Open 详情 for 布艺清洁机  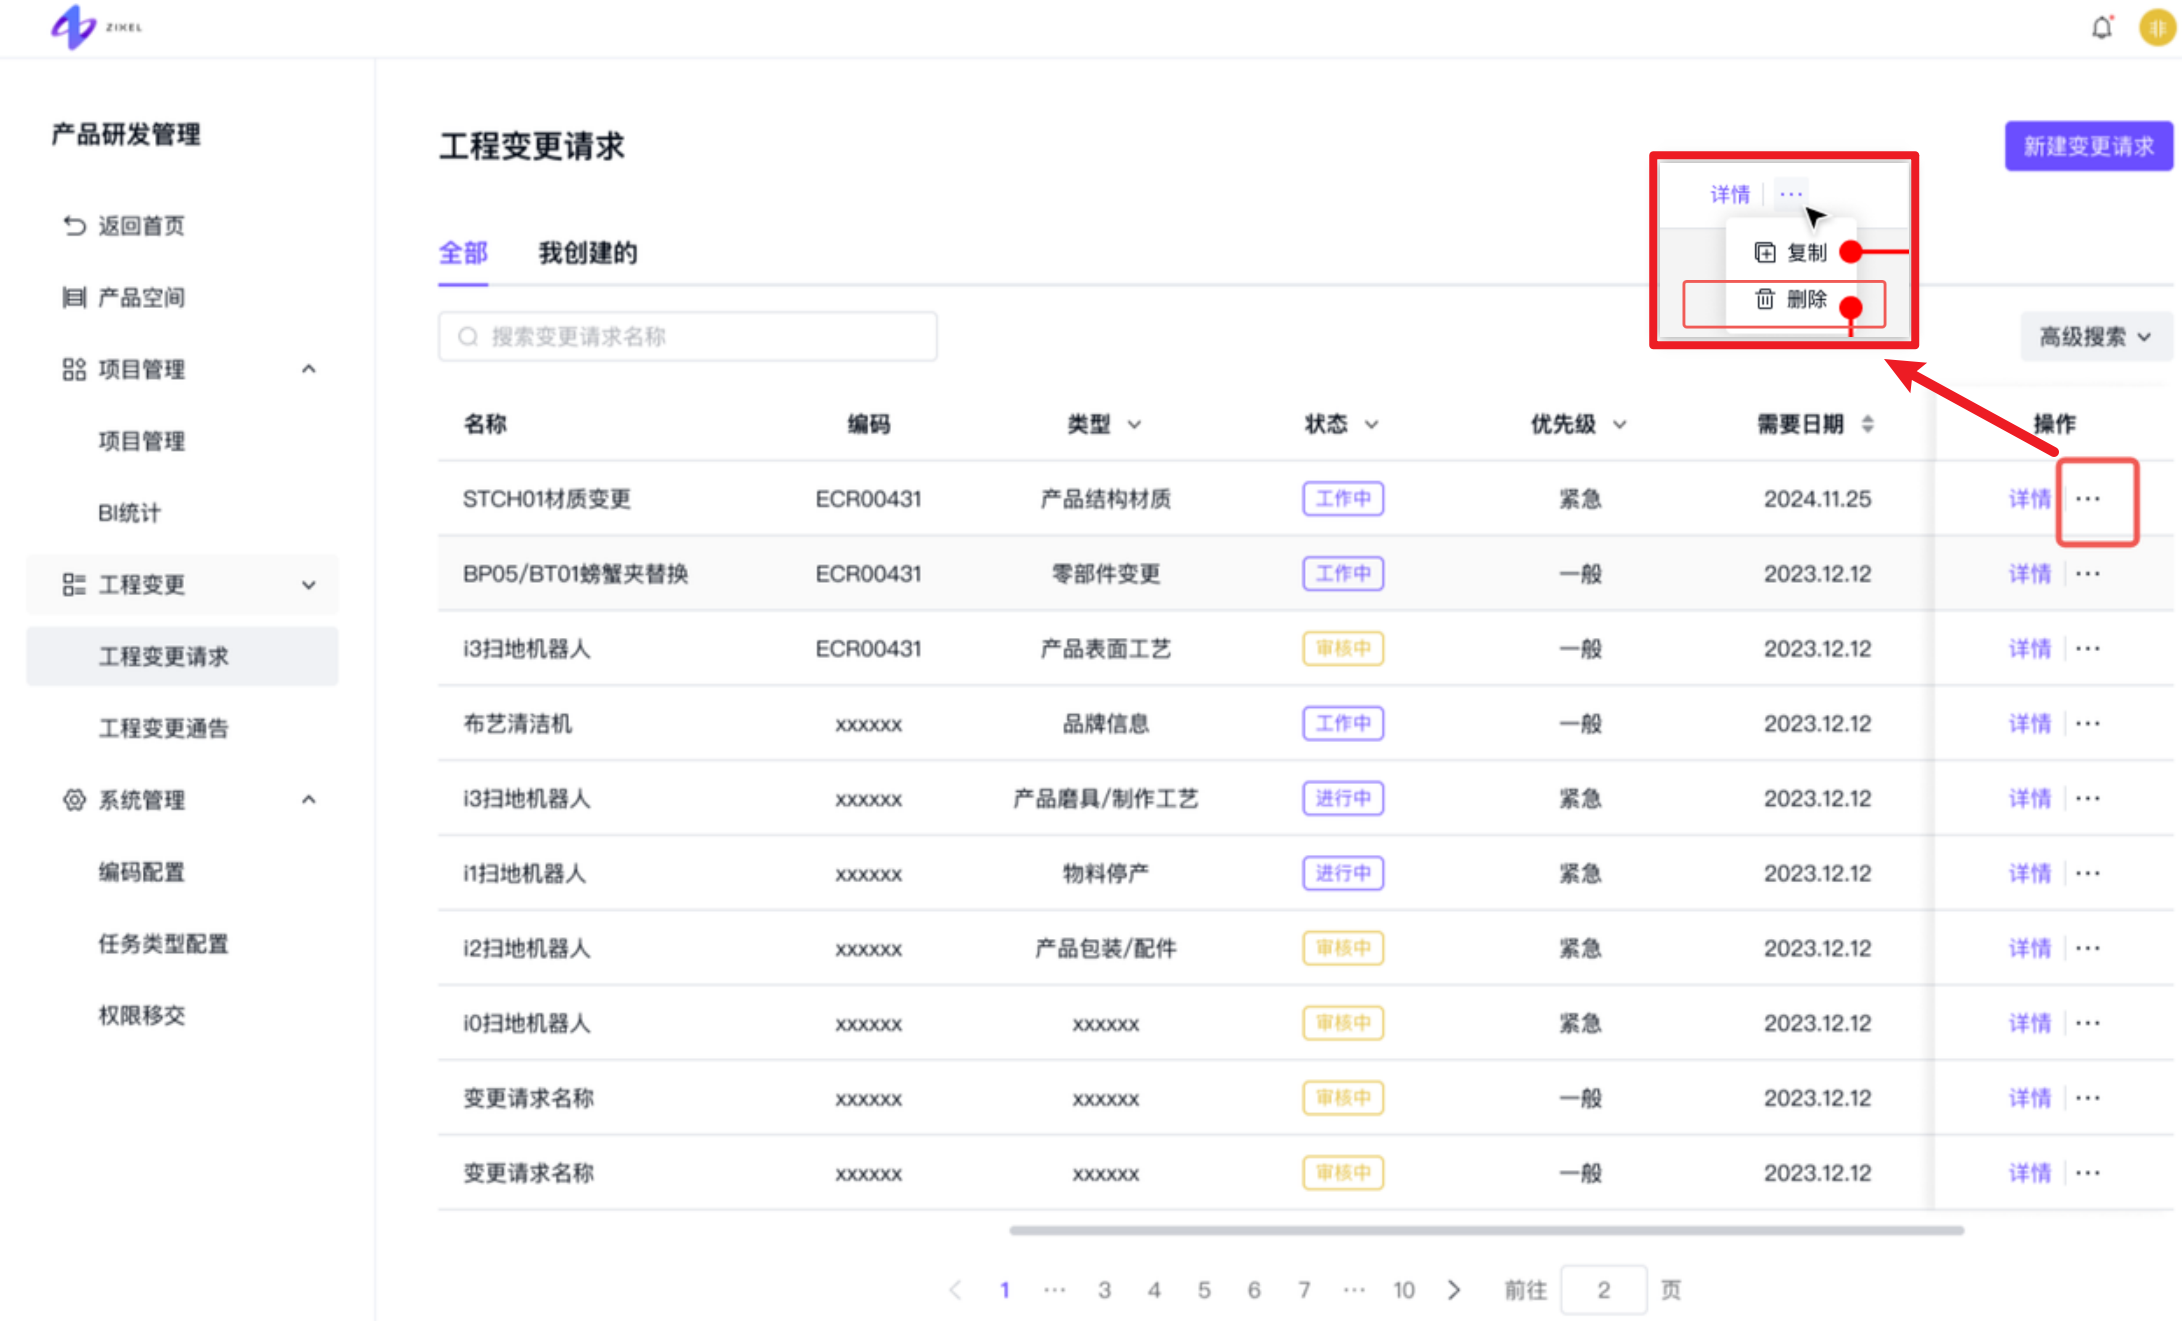pyautogui.click(x=2030, y=723)
